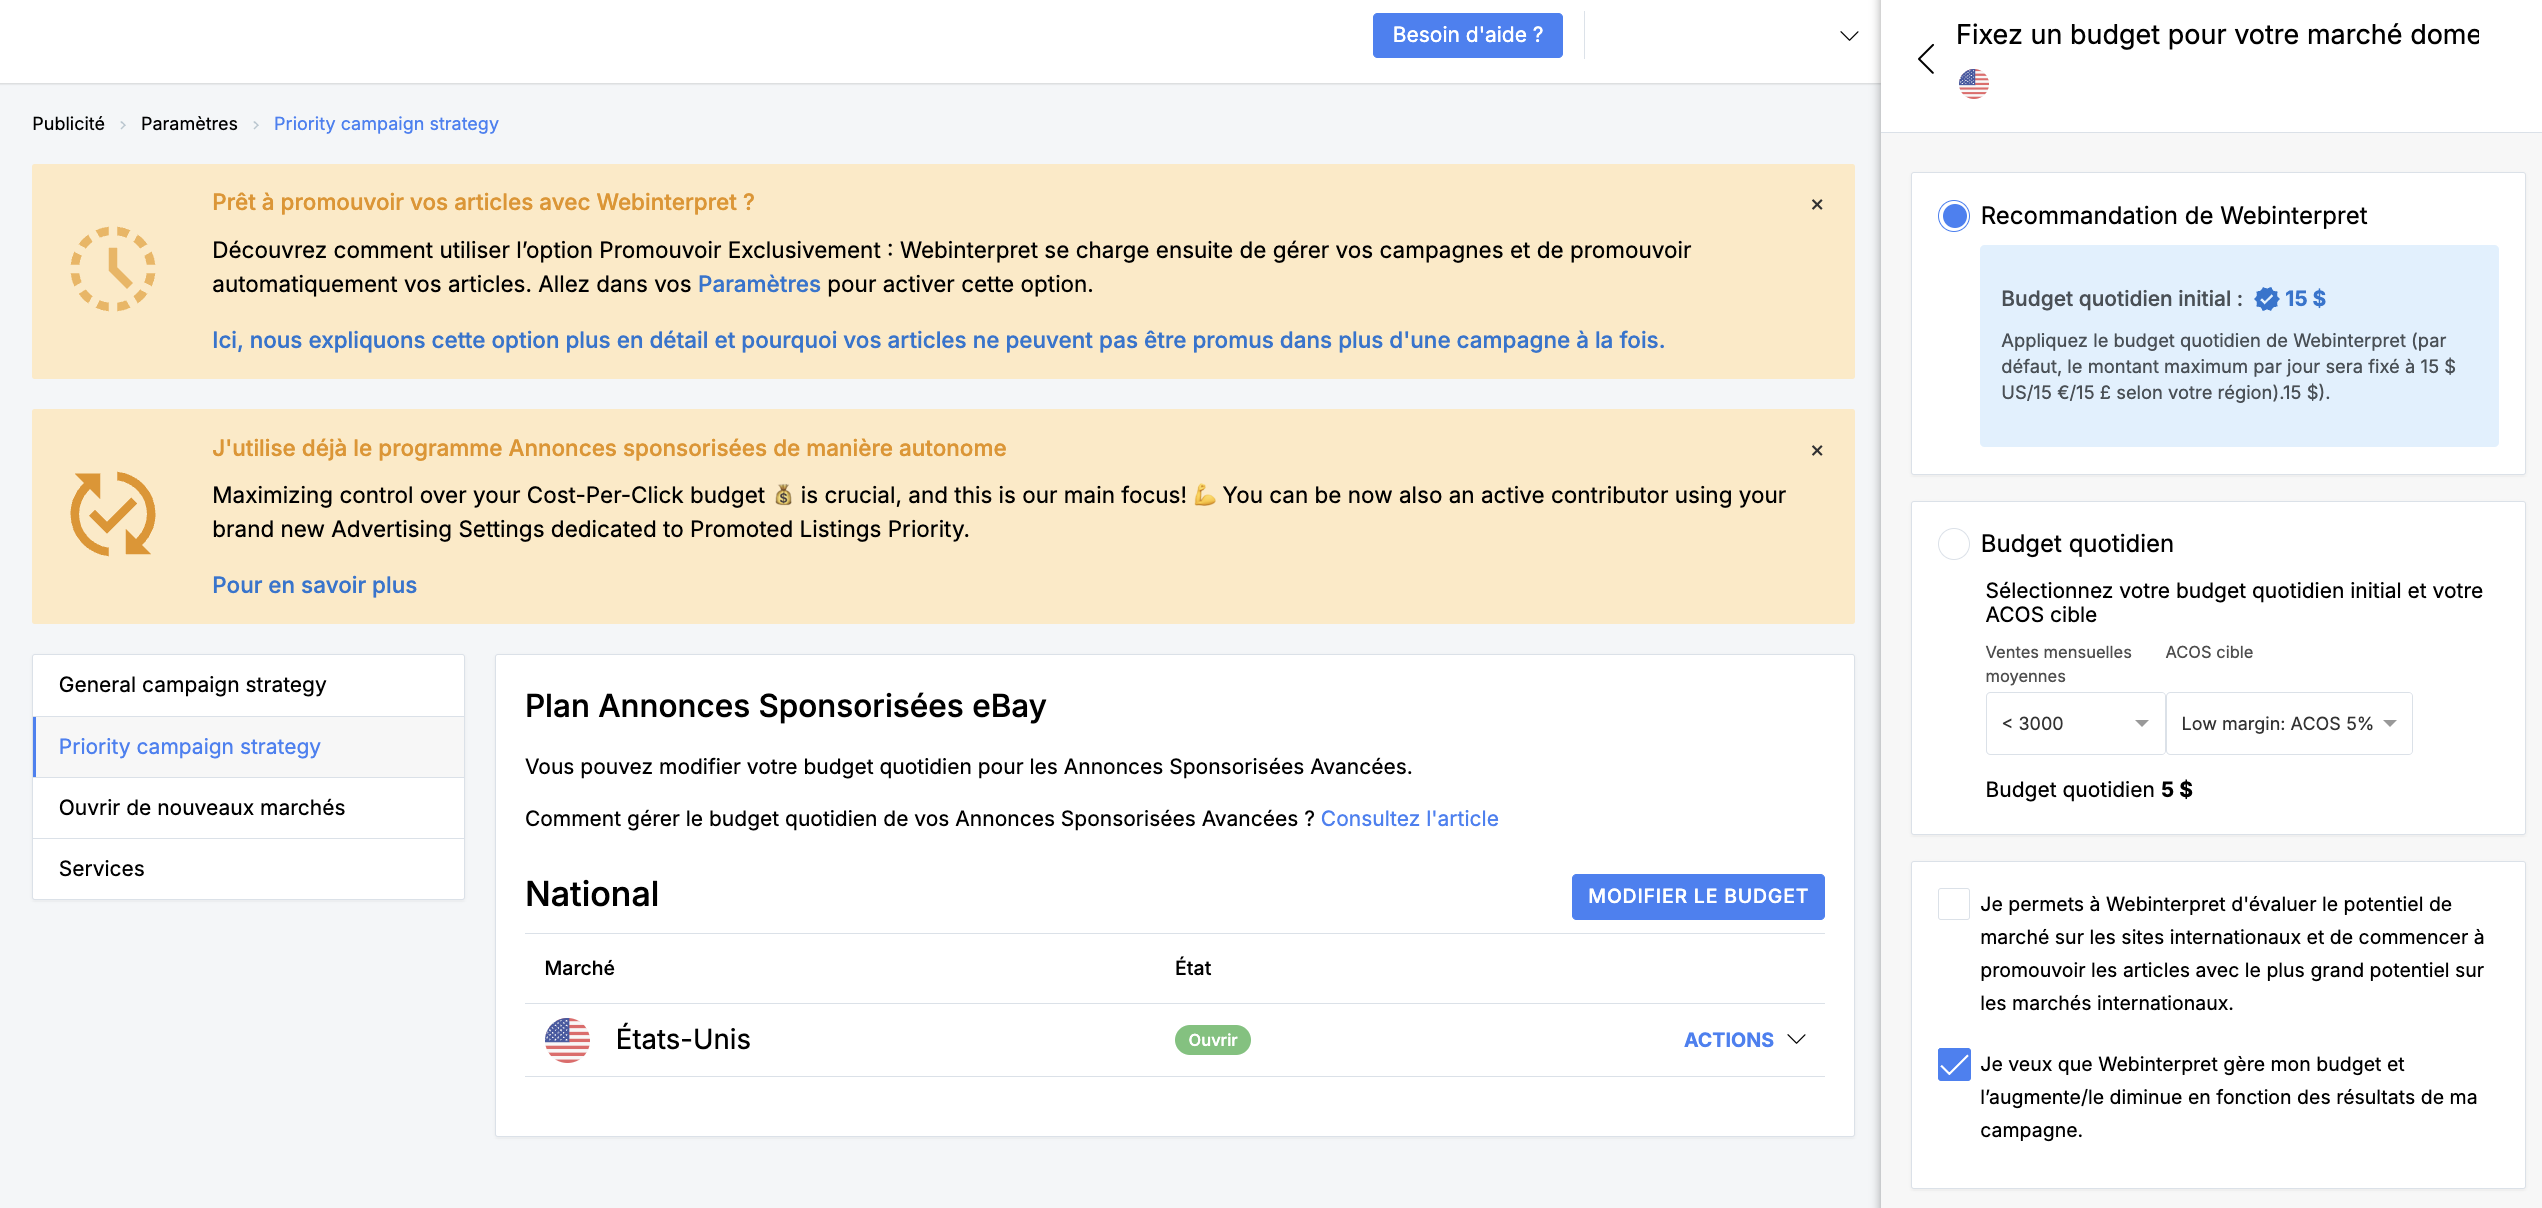Screen dimensions: 2542x1208
Task: Click the dashed clock icon in first banner
Action: (x=113, y=269)
